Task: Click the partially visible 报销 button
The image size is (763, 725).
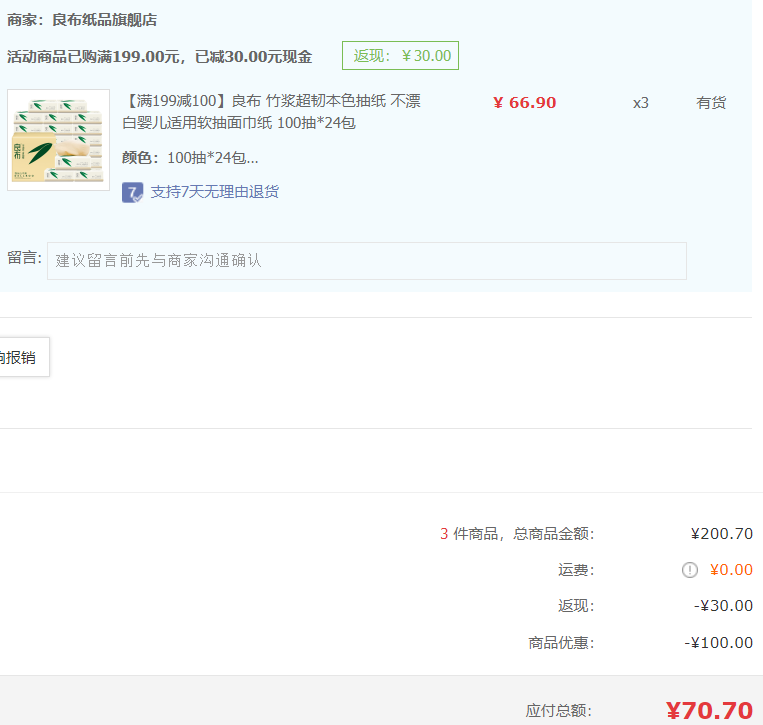Action: (x=24, y=357)
